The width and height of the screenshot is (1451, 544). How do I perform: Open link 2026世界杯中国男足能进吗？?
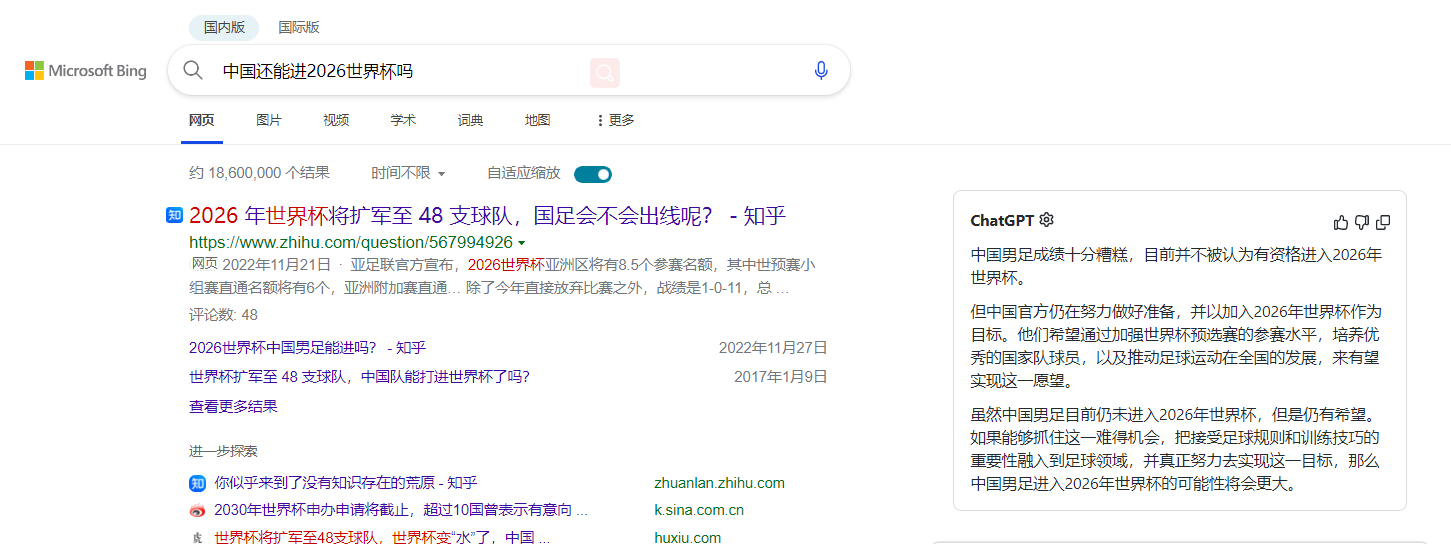point(307,348)
